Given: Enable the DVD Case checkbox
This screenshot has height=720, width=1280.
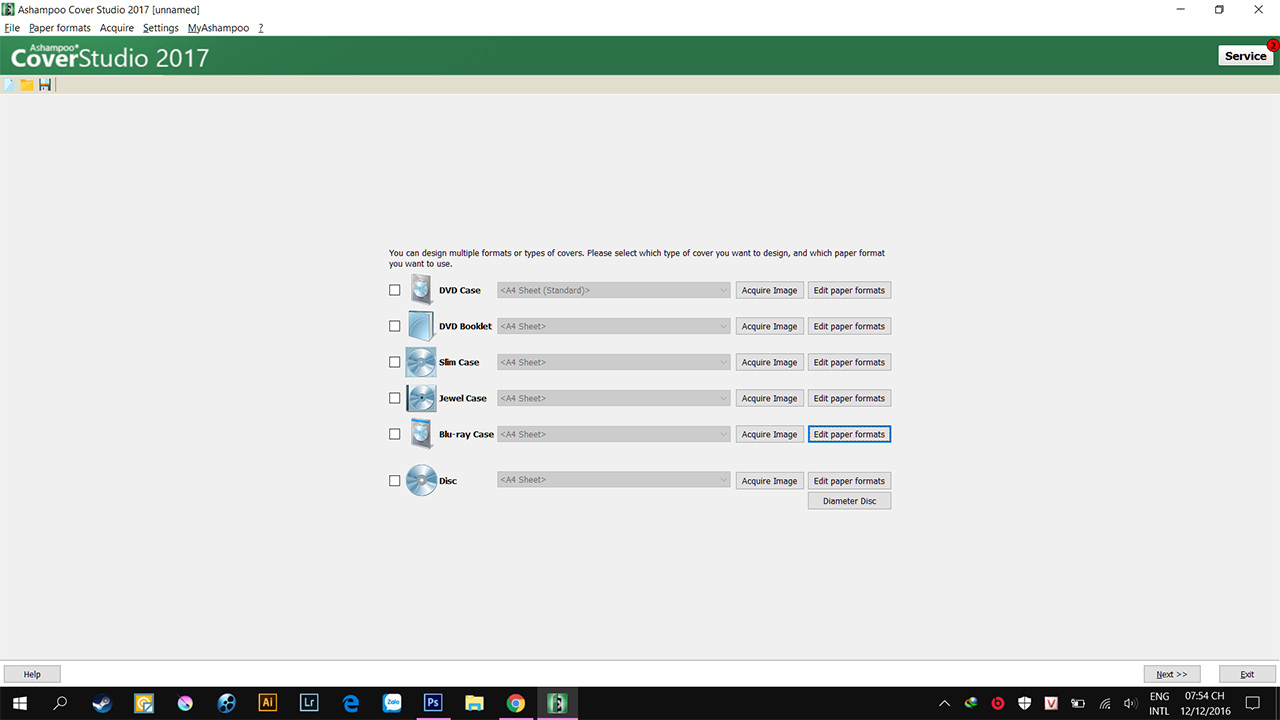Looking at the screenshot, I should [x=394, y=290].
